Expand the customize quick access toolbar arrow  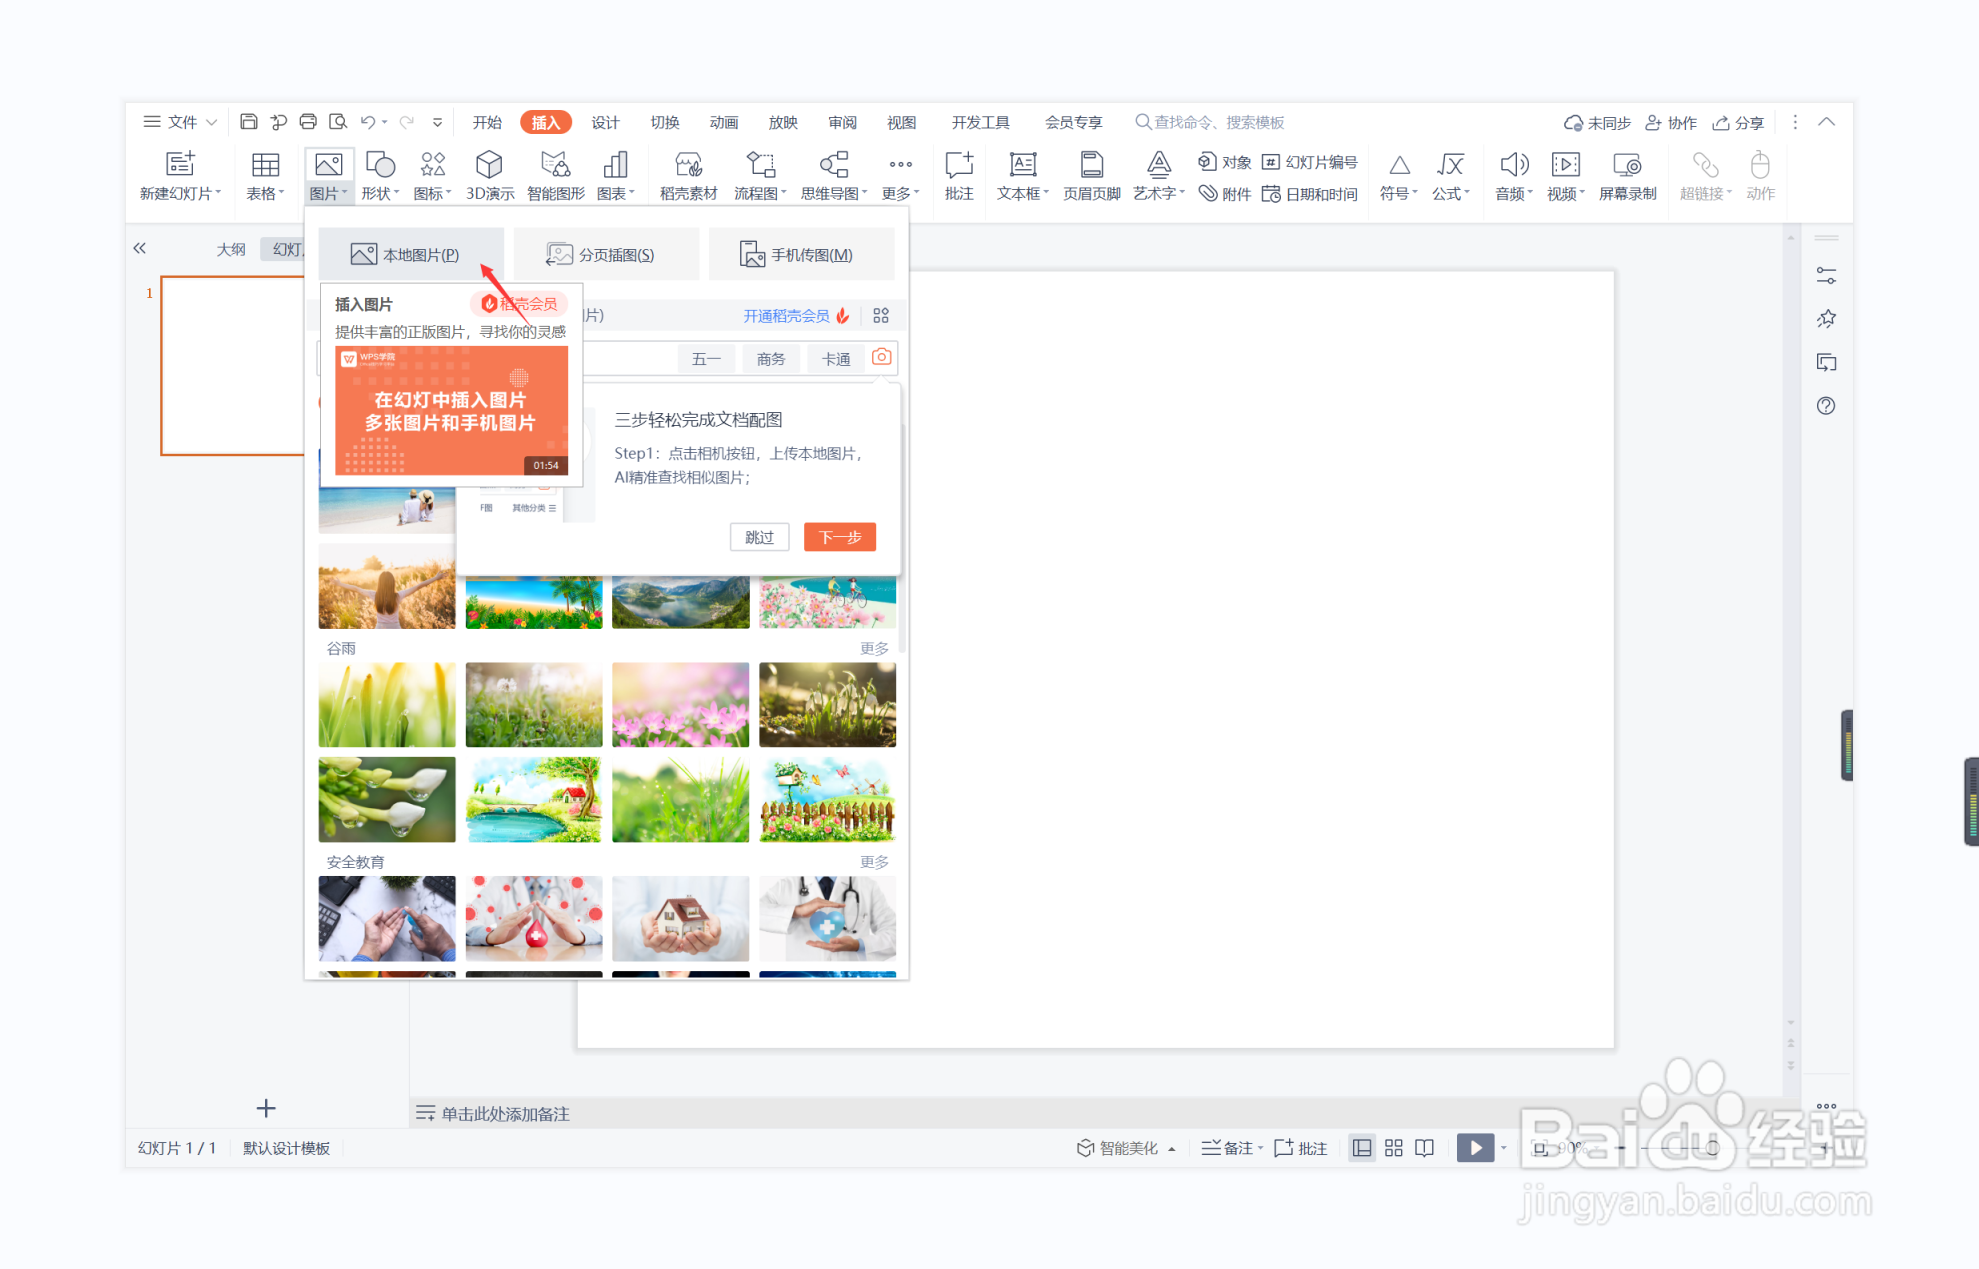pyautogui.click(x=437, y=122)
